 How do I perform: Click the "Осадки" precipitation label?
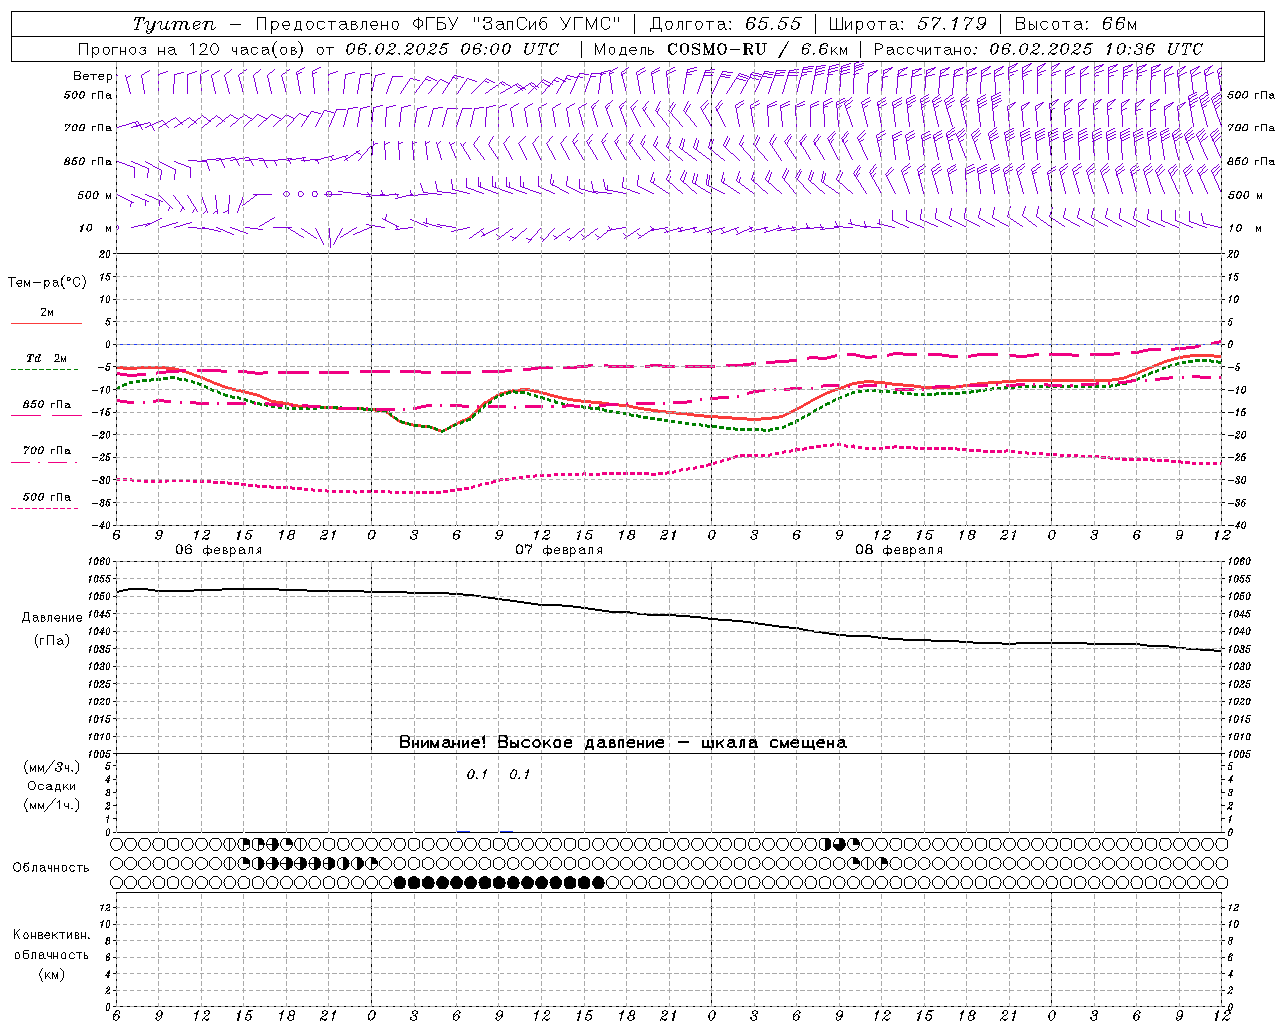[x=52, y=786]
